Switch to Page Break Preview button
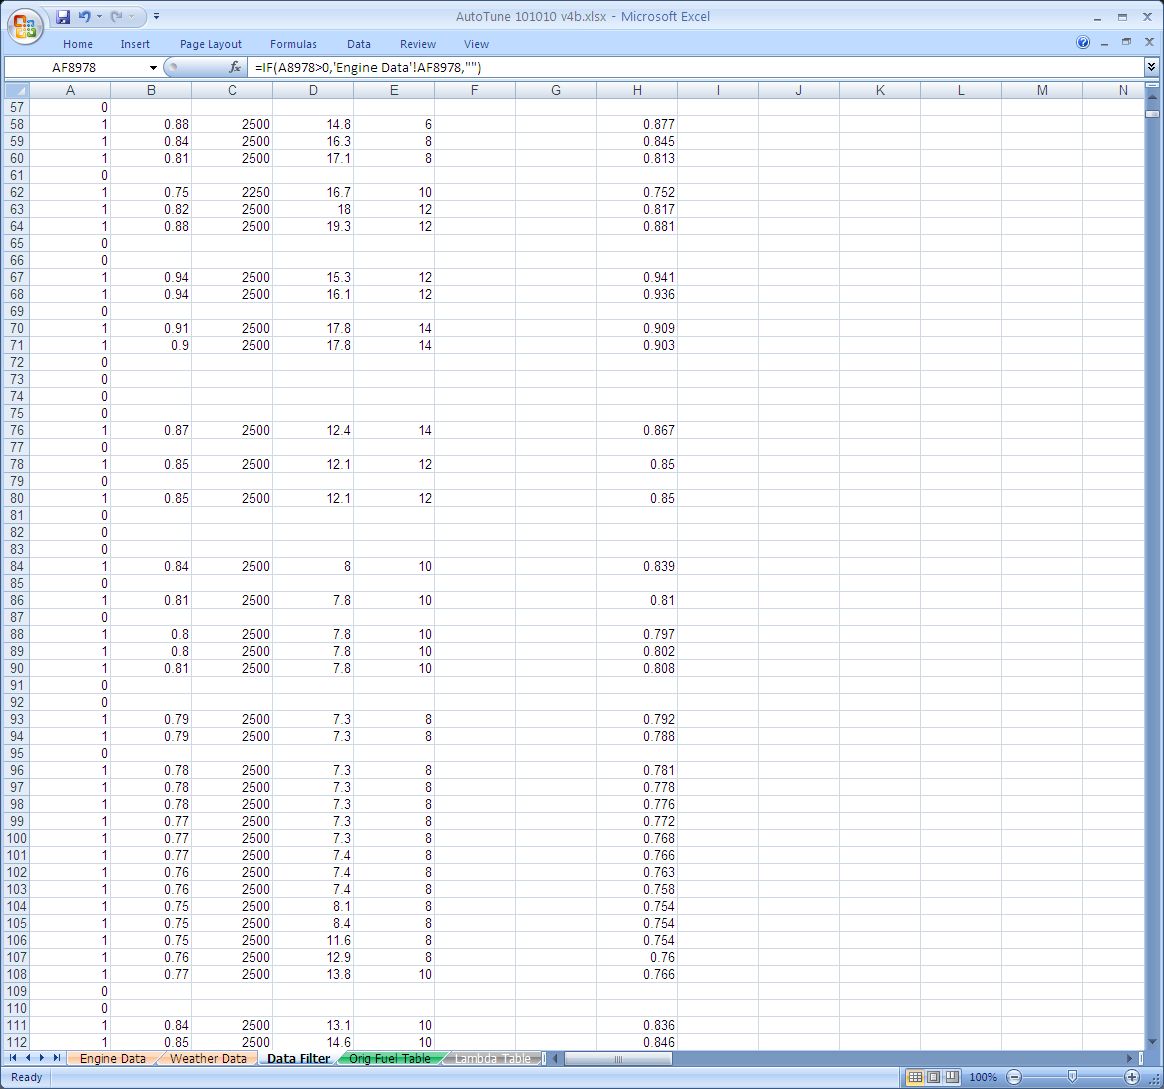Screen dimensions: 1164x1089 coord(952,1077)
